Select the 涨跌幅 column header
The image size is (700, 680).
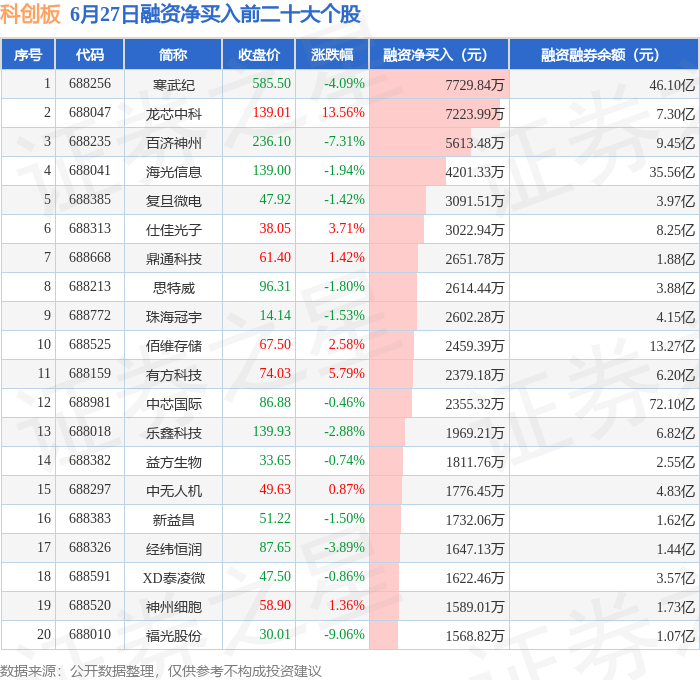tap(332, 54)
